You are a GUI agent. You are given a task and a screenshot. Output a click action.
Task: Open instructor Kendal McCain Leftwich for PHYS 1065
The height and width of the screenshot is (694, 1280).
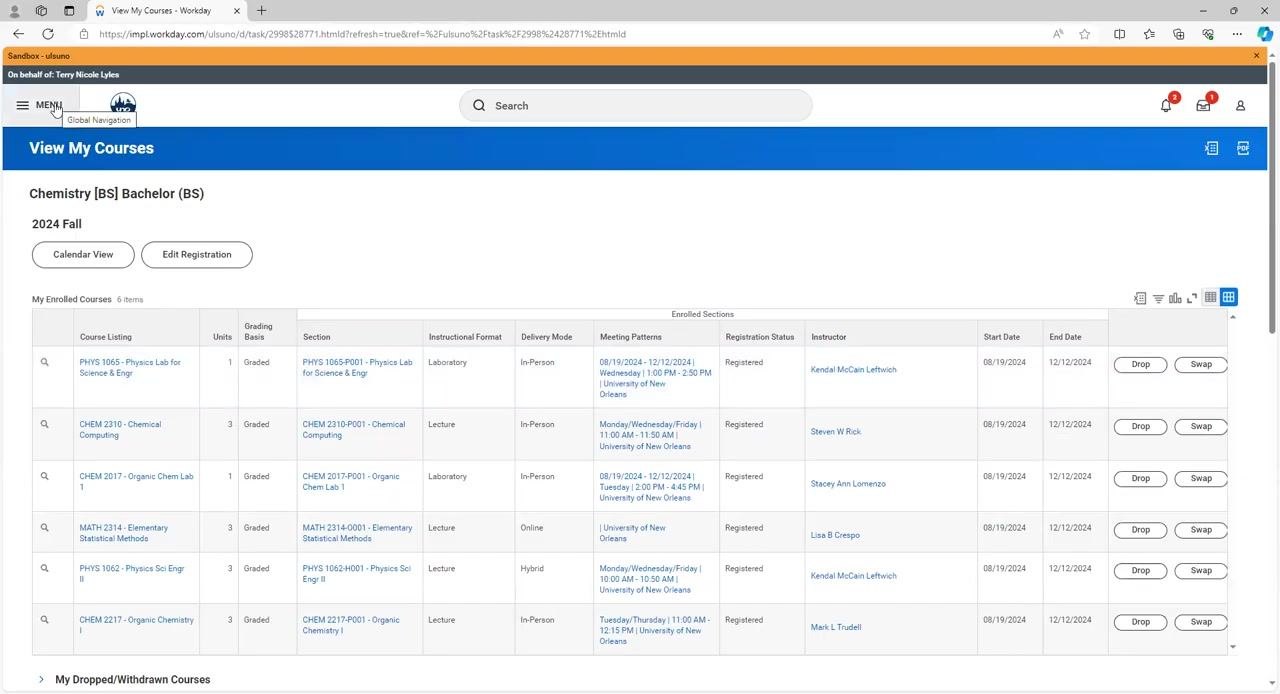pos(853,370)
